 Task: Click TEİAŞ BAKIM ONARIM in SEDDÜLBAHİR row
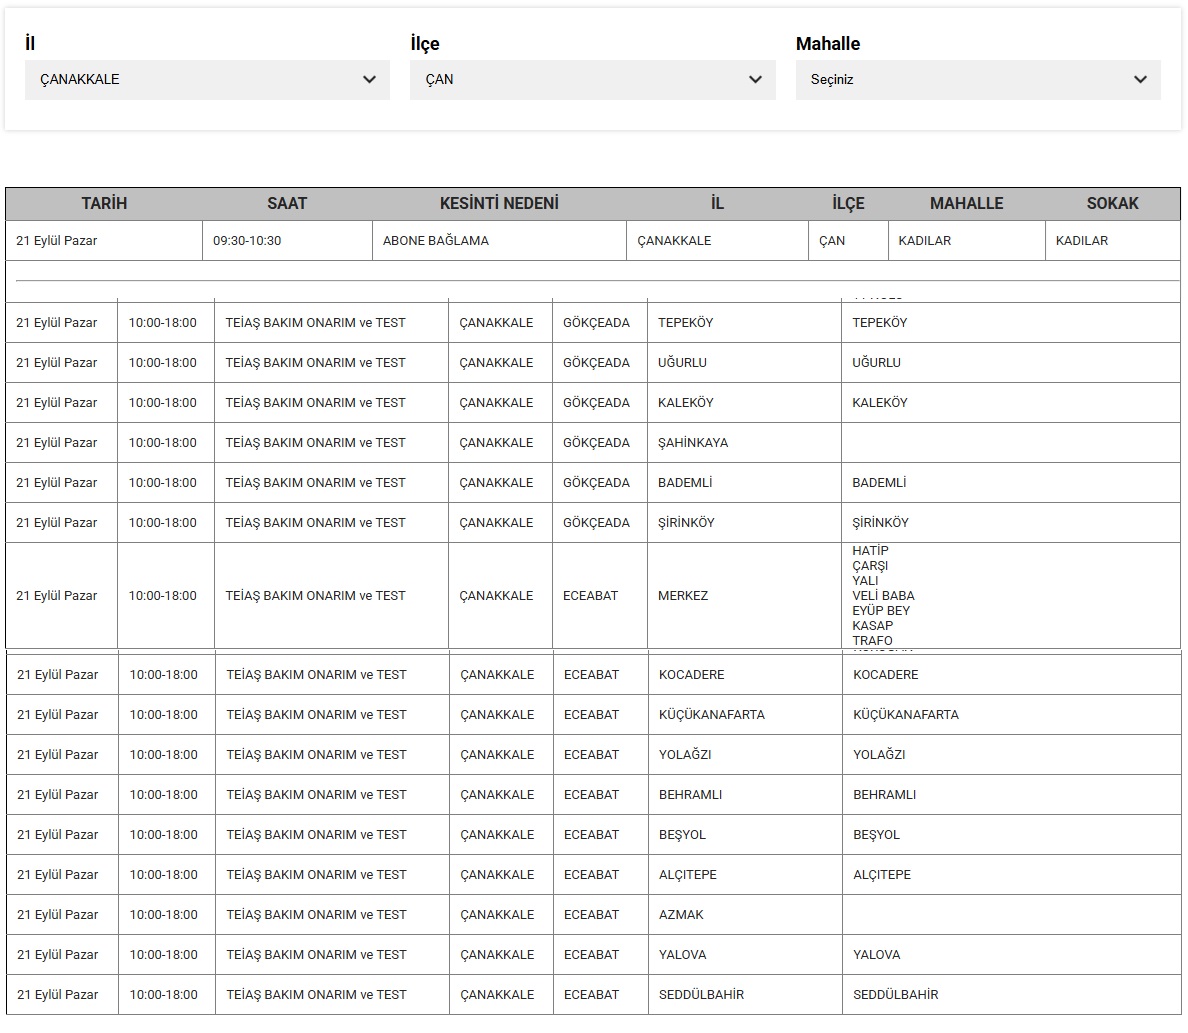(317, 995)
